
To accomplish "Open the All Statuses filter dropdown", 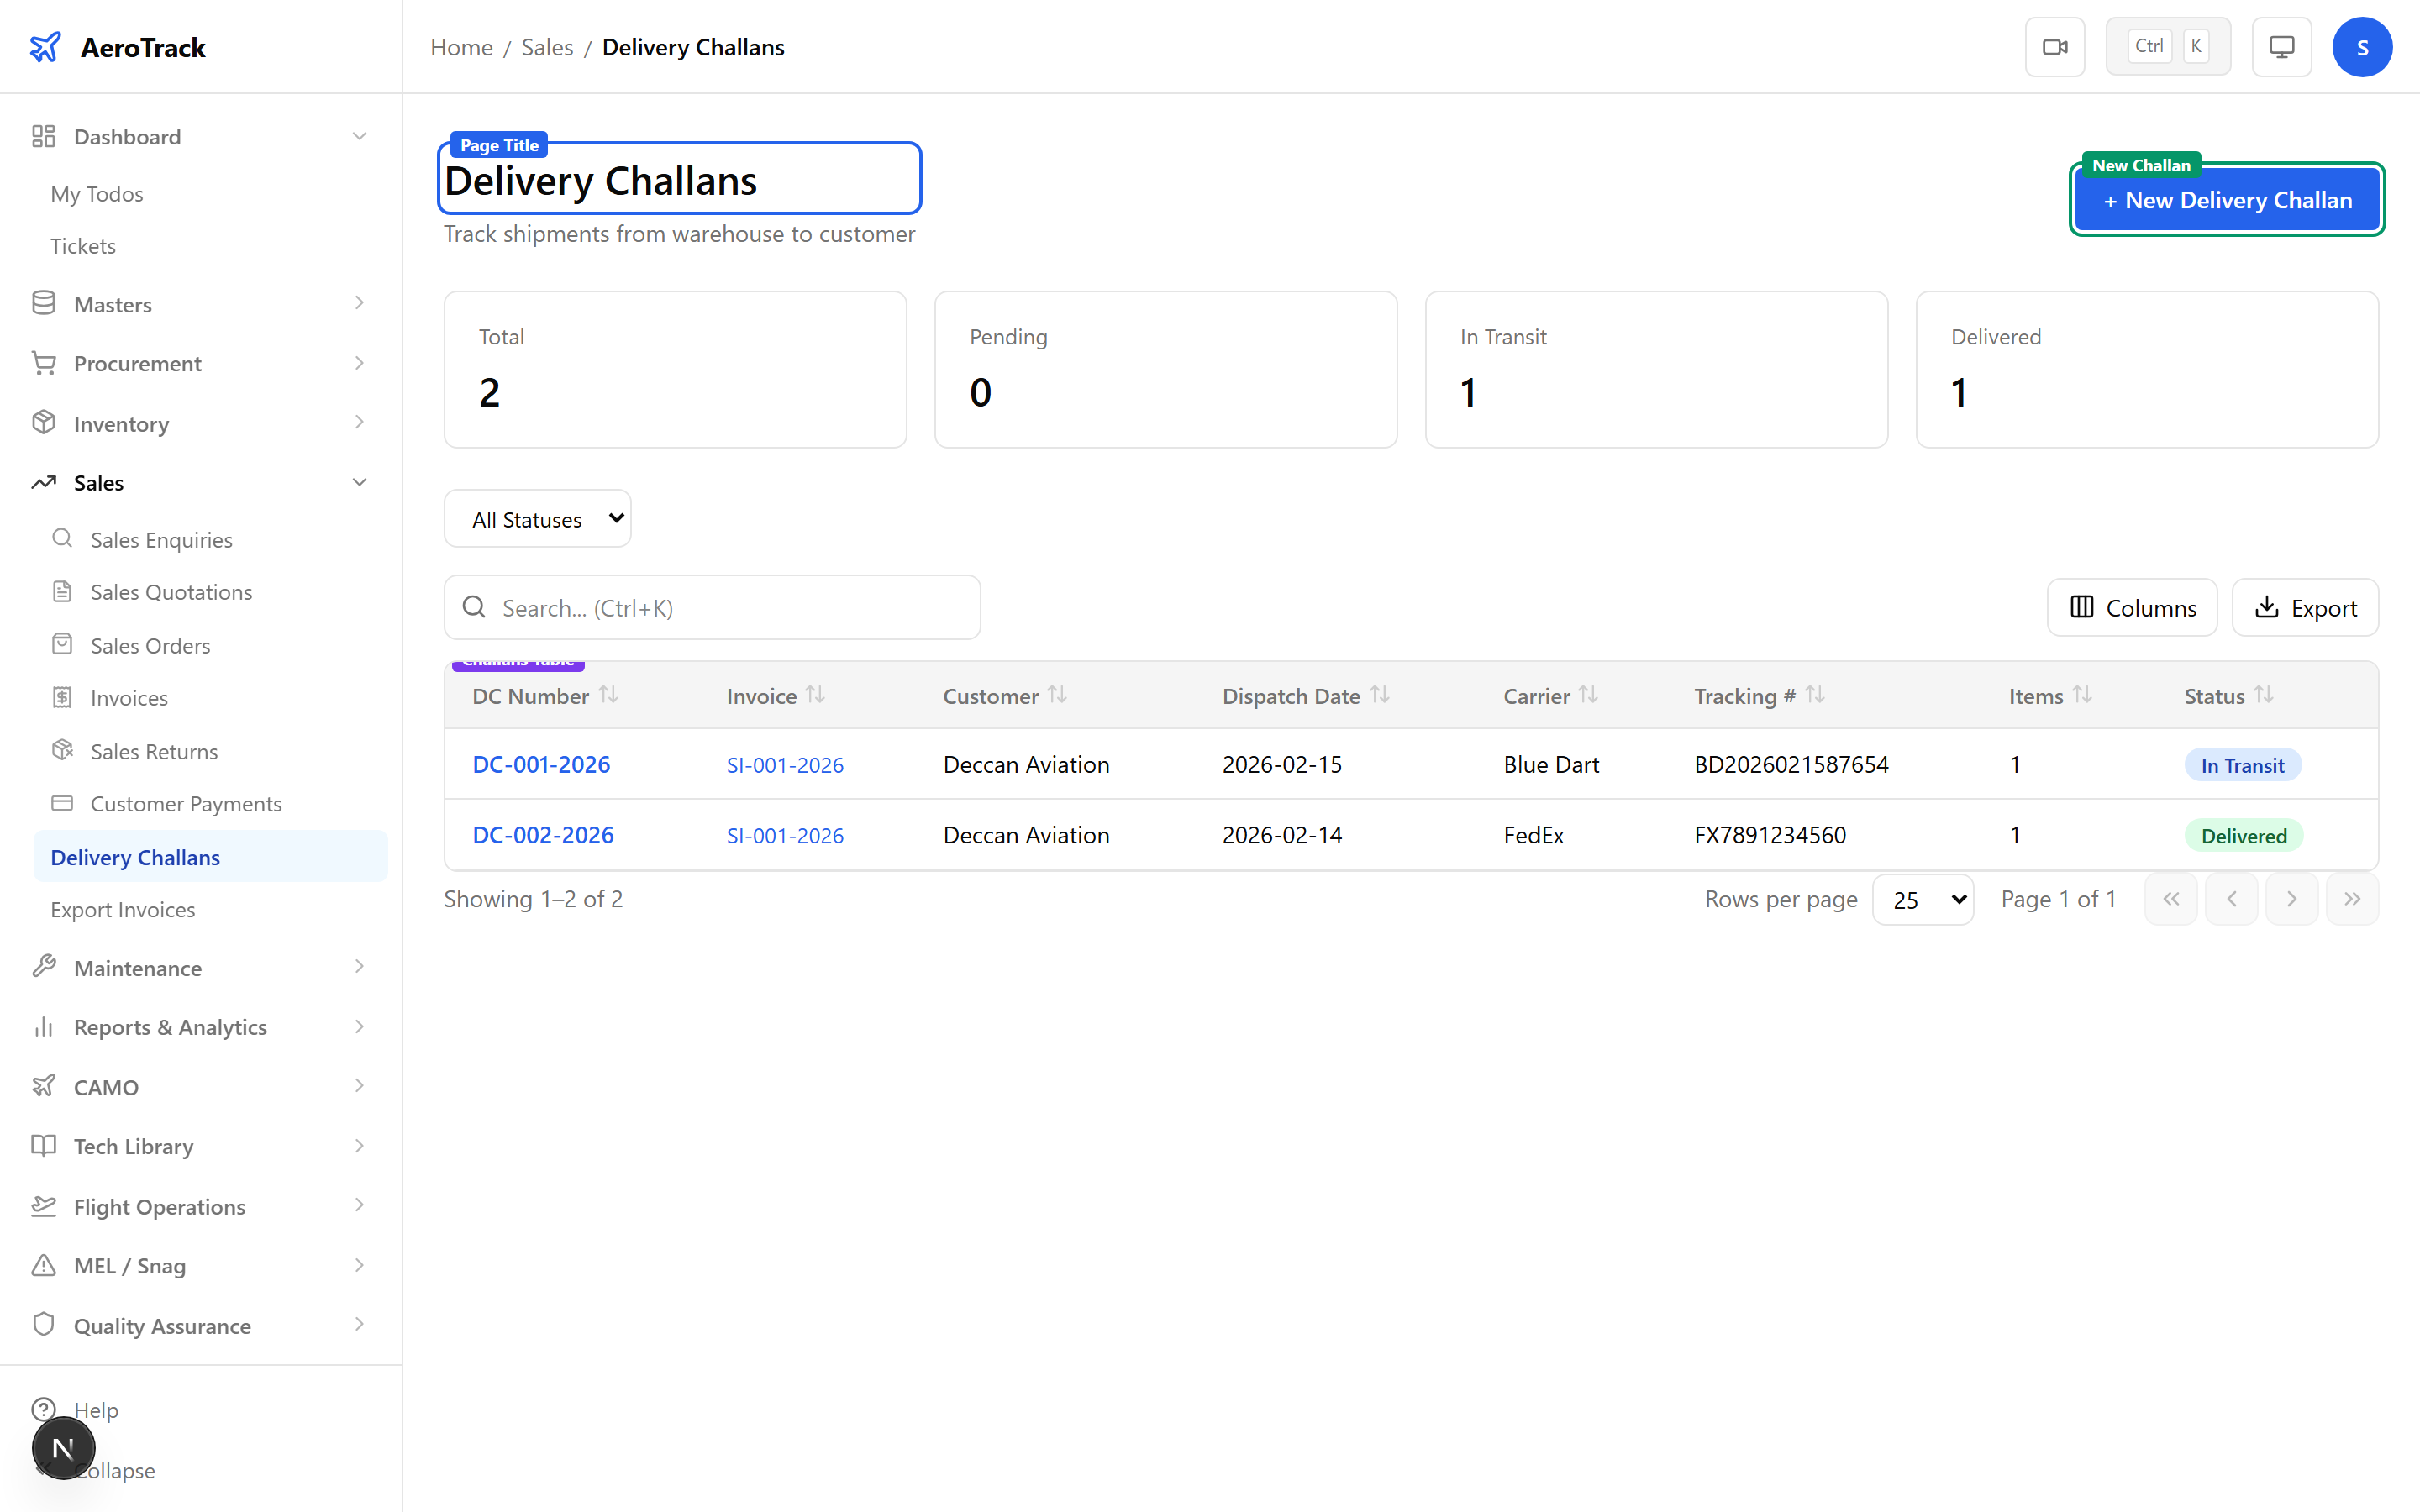I will (537, 518).
